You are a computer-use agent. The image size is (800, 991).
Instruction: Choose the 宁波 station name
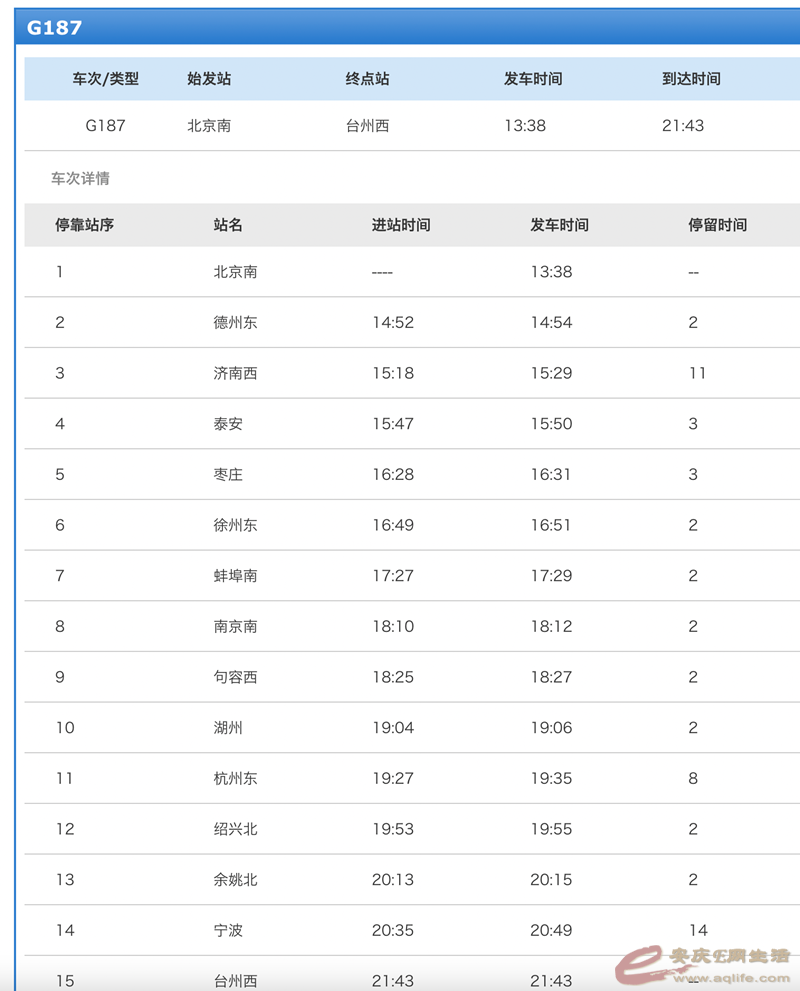(x=228, y=930)
